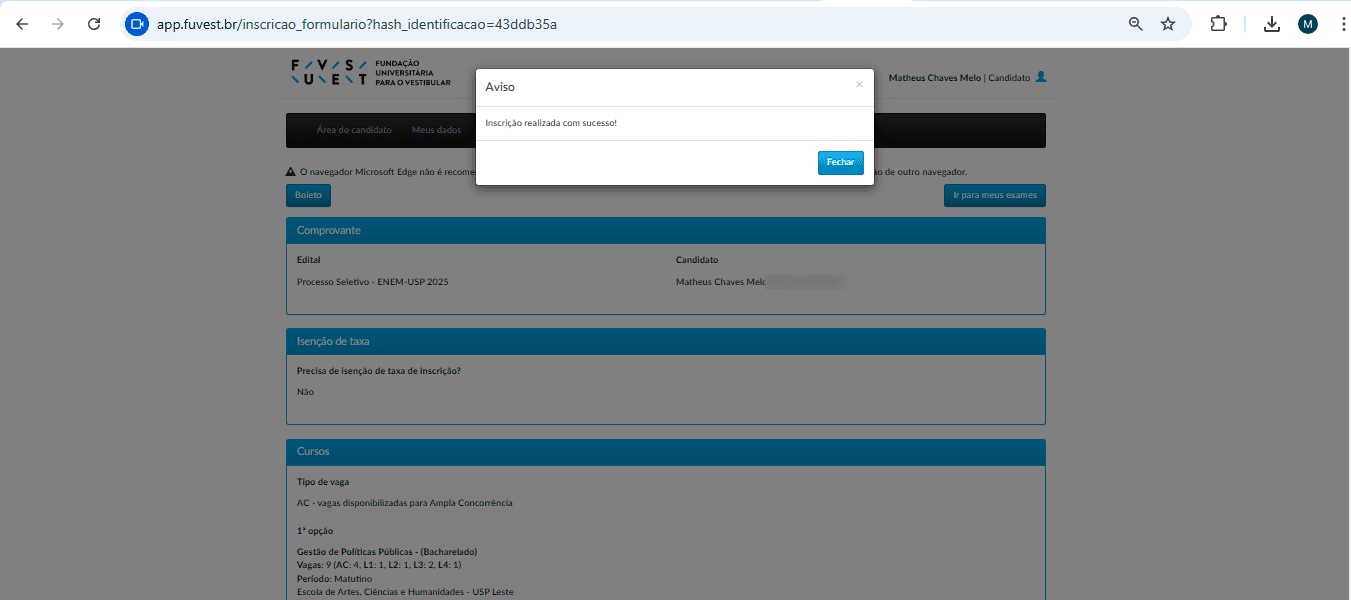Screen dimensions: 1351x600
Task: Click the Vagas: 9 line
Action: click(x=379, y=565)
